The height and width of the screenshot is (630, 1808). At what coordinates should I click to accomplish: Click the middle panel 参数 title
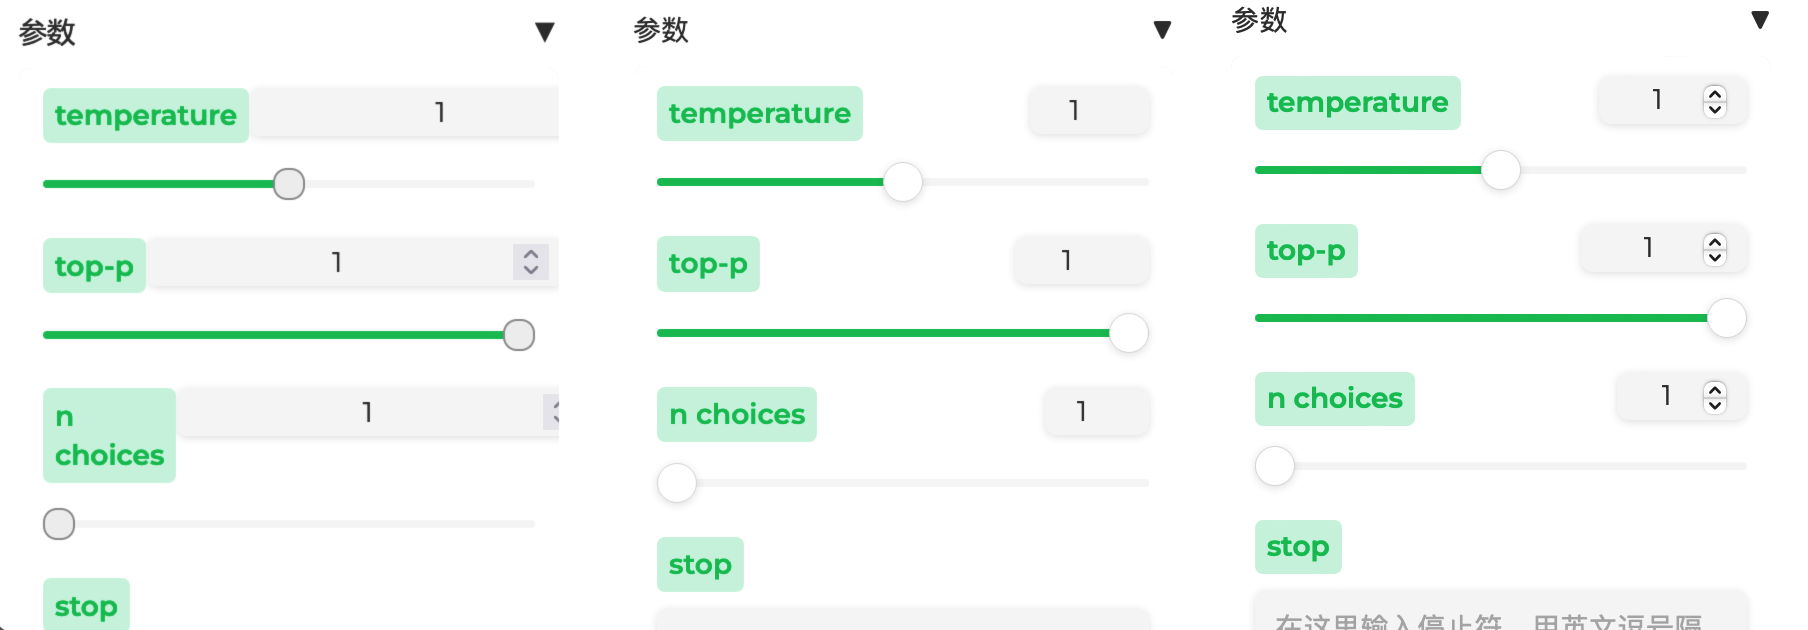[x=659, y=30]
